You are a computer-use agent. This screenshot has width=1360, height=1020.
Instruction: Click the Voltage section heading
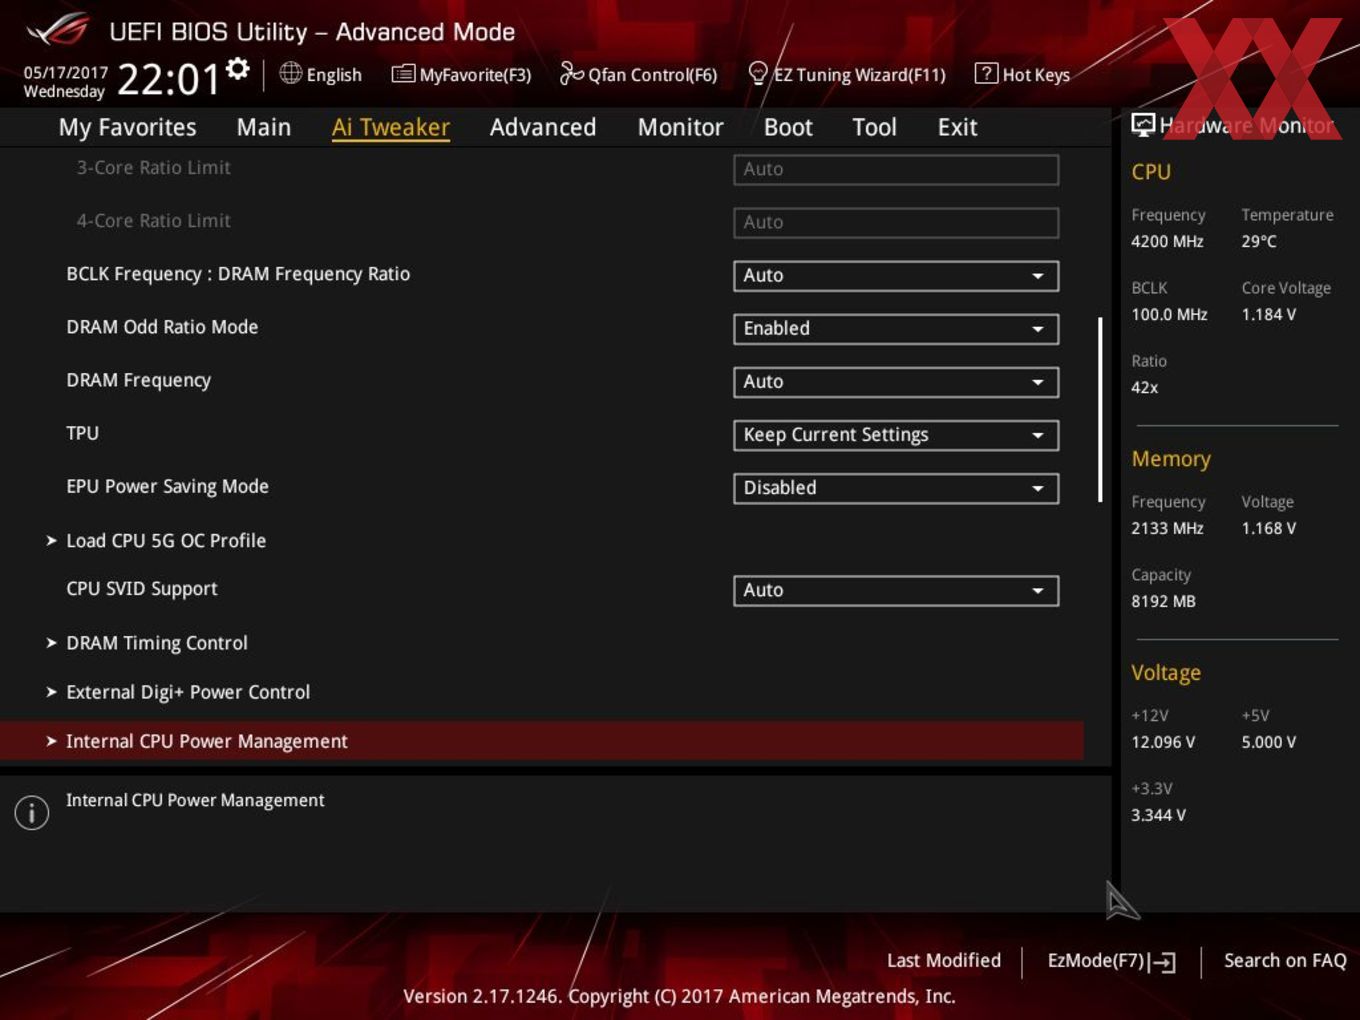coord(1166,673)
